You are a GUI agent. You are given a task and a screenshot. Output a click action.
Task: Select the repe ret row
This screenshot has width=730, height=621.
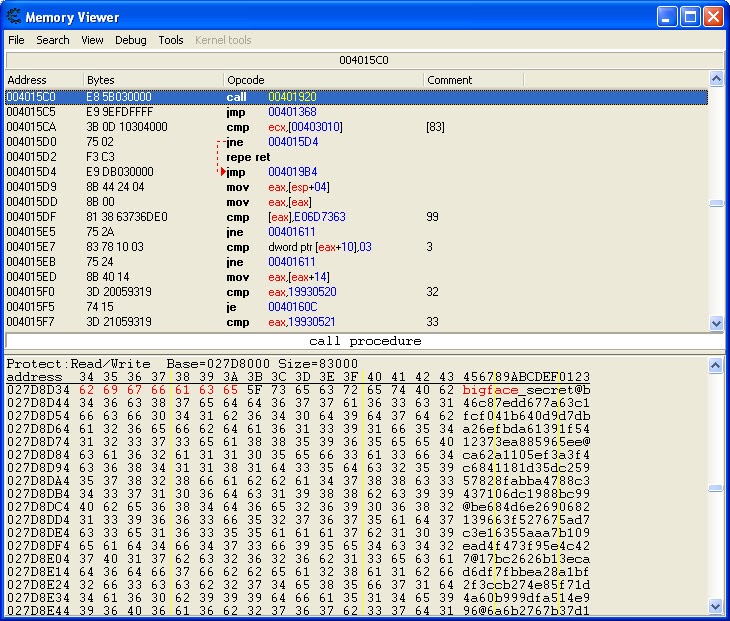357,157
